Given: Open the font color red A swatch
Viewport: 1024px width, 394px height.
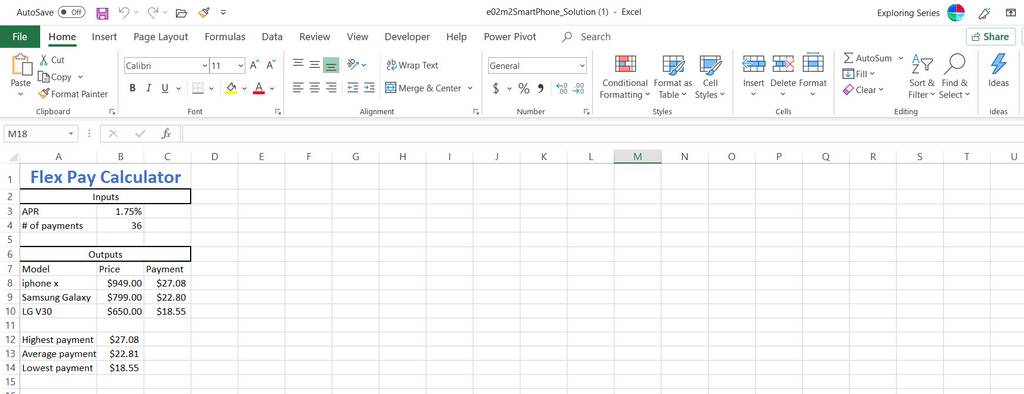Looking at the screenshot, I should tap(259, 88).
